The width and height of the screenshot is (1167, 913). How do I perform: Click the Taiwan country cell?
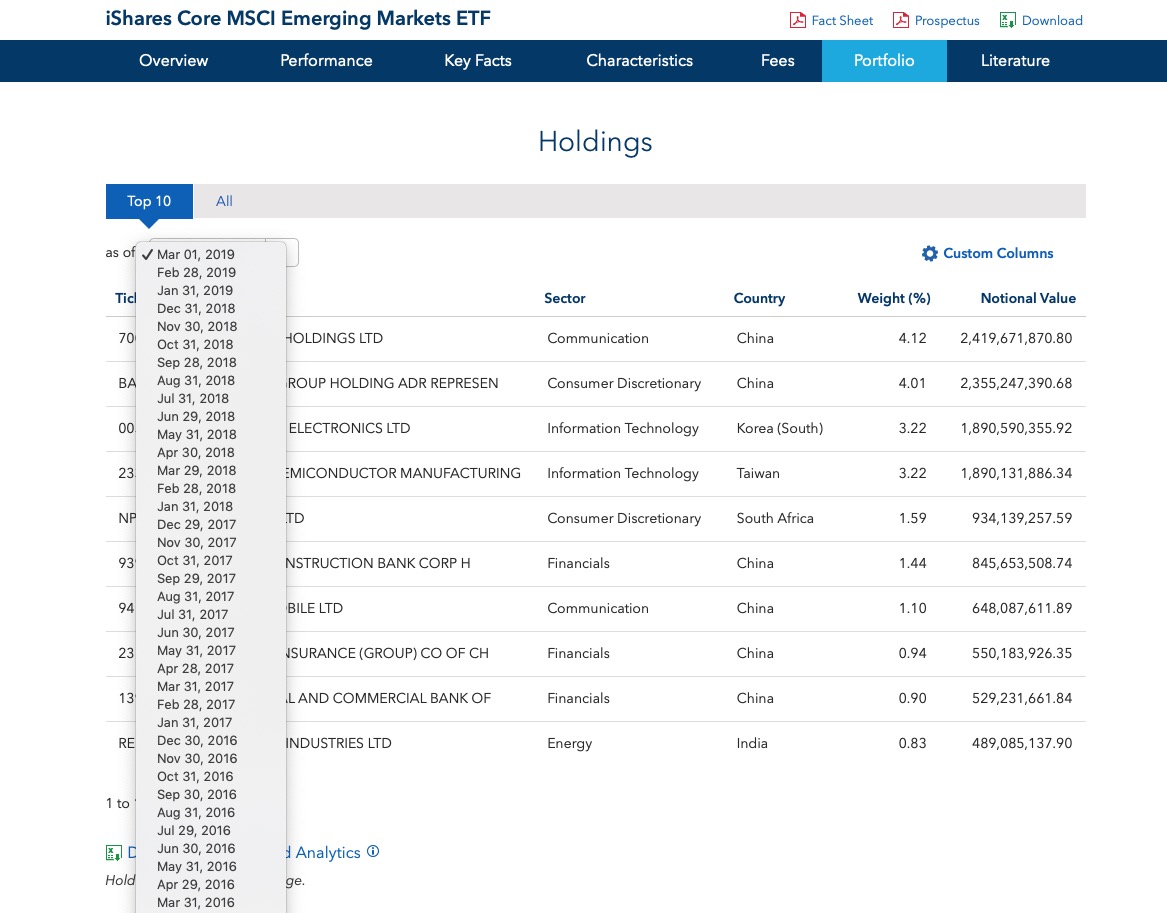[758, 473]
